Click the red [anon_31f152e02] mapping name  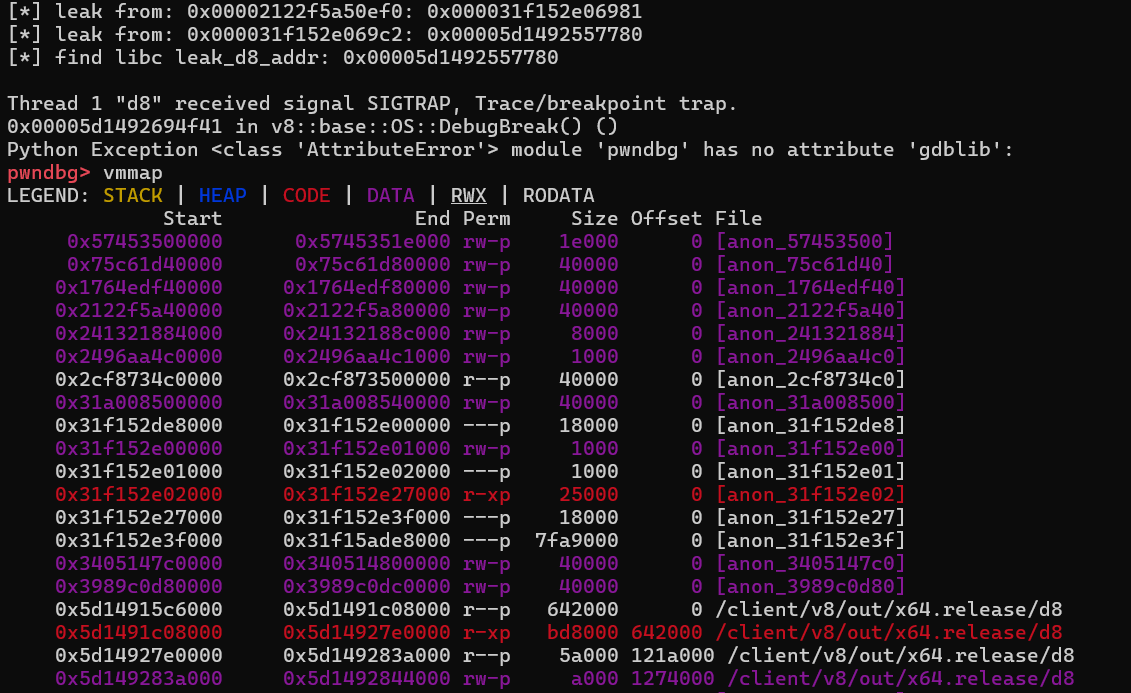pos(810,494)
